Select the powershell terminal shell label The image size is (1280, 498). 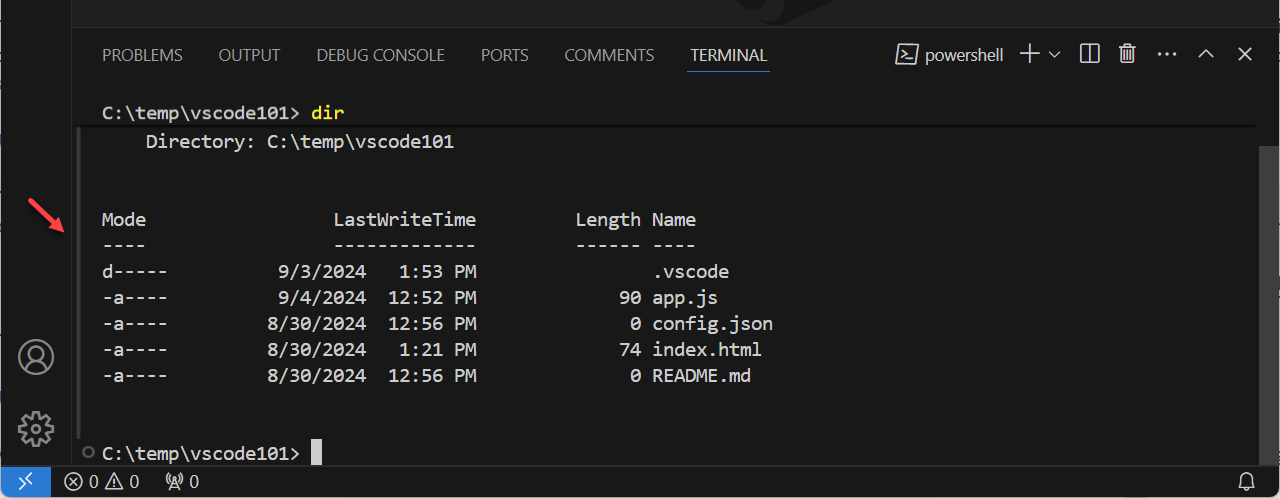coord(949,55)
